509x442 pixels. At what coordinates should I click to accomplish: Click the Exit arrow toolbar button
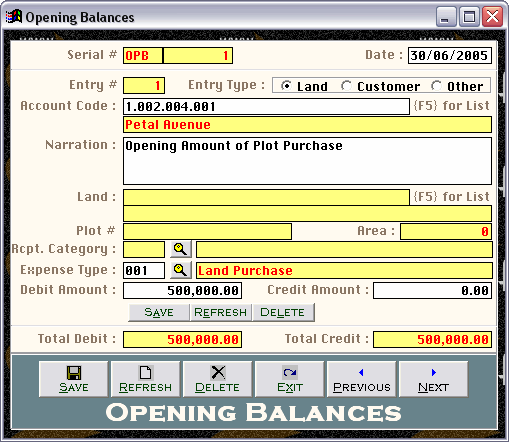tap(289, 379)
